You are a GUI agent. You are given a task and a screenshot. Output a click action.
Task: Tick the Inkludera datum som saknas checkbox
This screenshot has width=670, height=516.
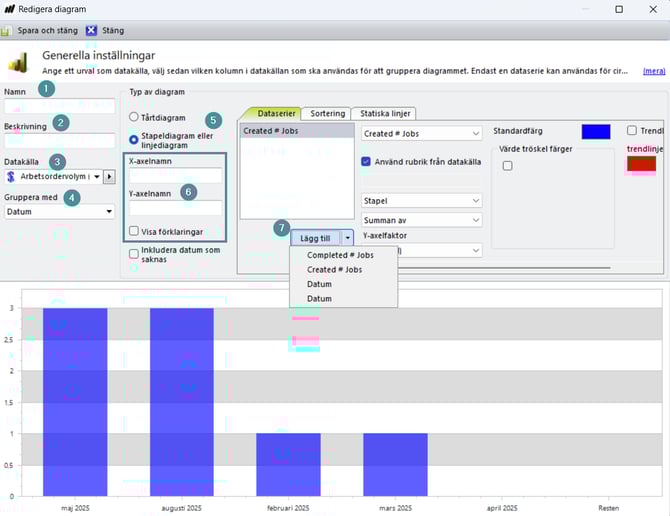[x=135, y=254]
